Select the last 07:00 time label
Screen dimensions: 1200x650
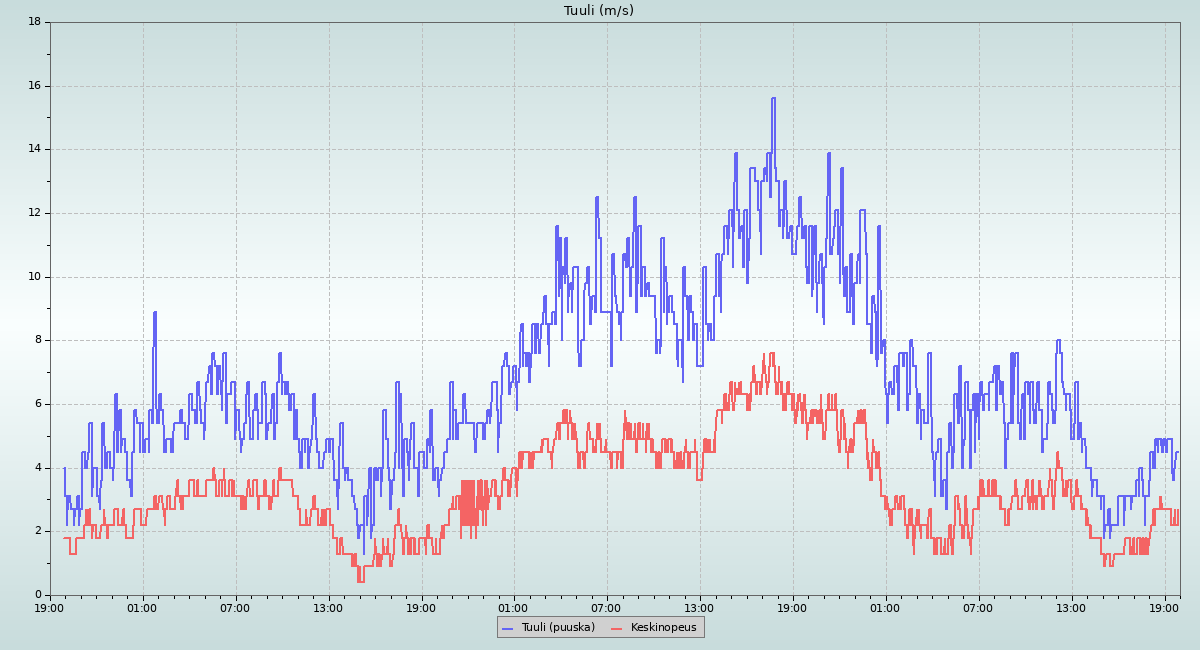point(978,607)
